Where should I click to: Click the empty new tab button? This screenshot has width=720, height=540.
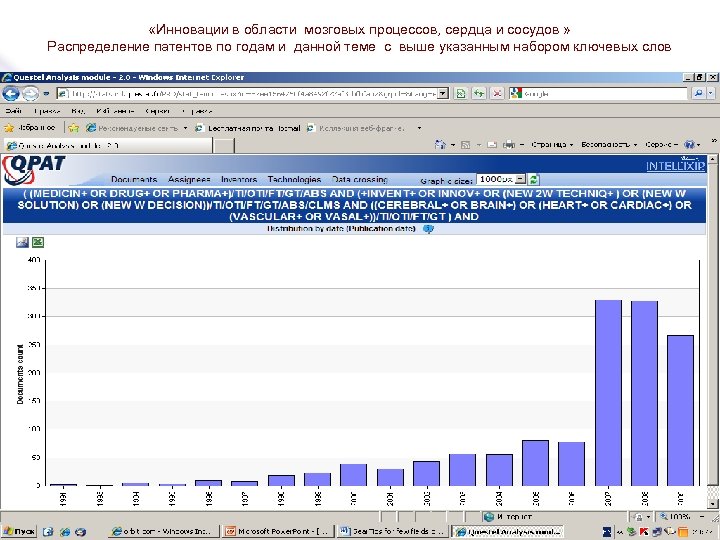click(x=224, y=146)
